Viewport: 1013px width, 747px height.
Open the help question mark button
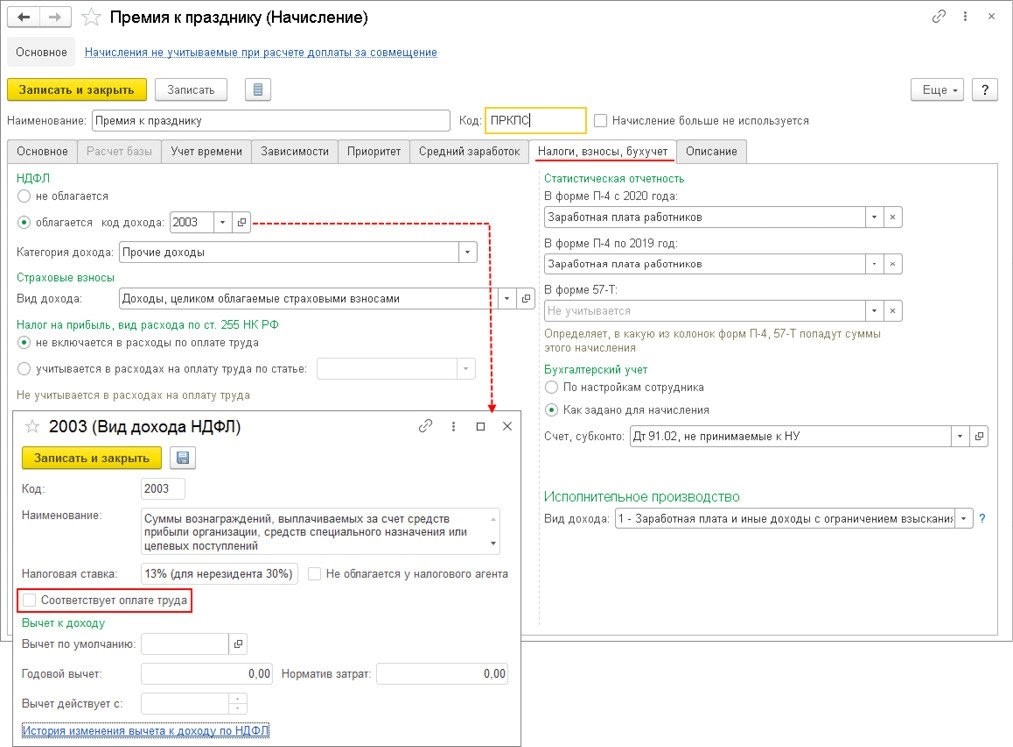(985, 90)
